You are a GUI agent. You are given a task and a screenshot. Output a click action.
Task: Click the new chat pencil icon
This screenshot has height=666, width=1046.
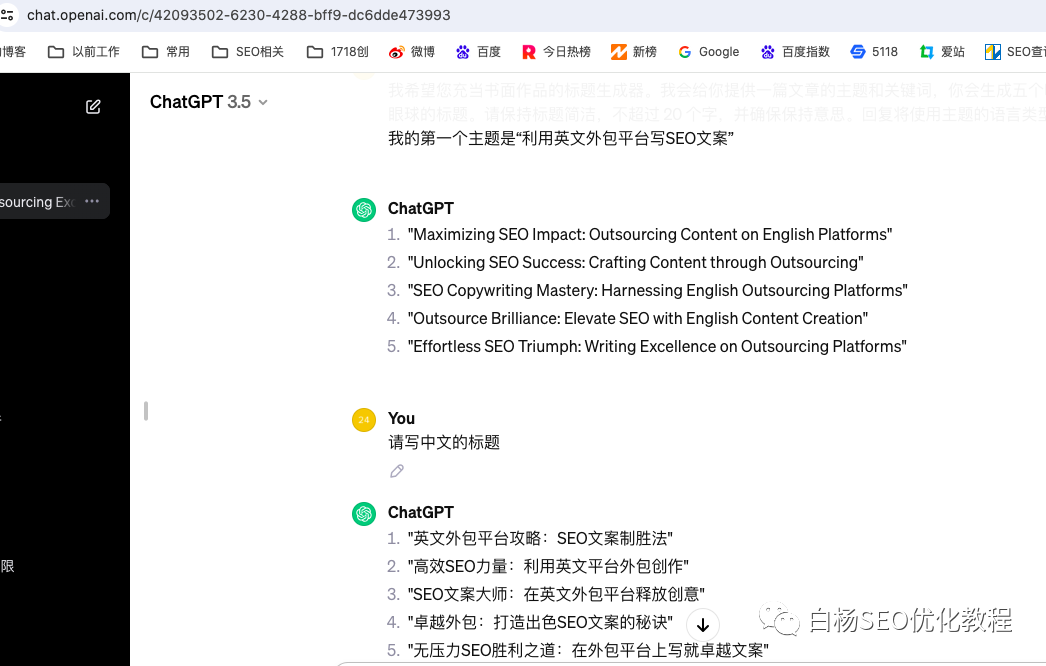click(93, 106)
